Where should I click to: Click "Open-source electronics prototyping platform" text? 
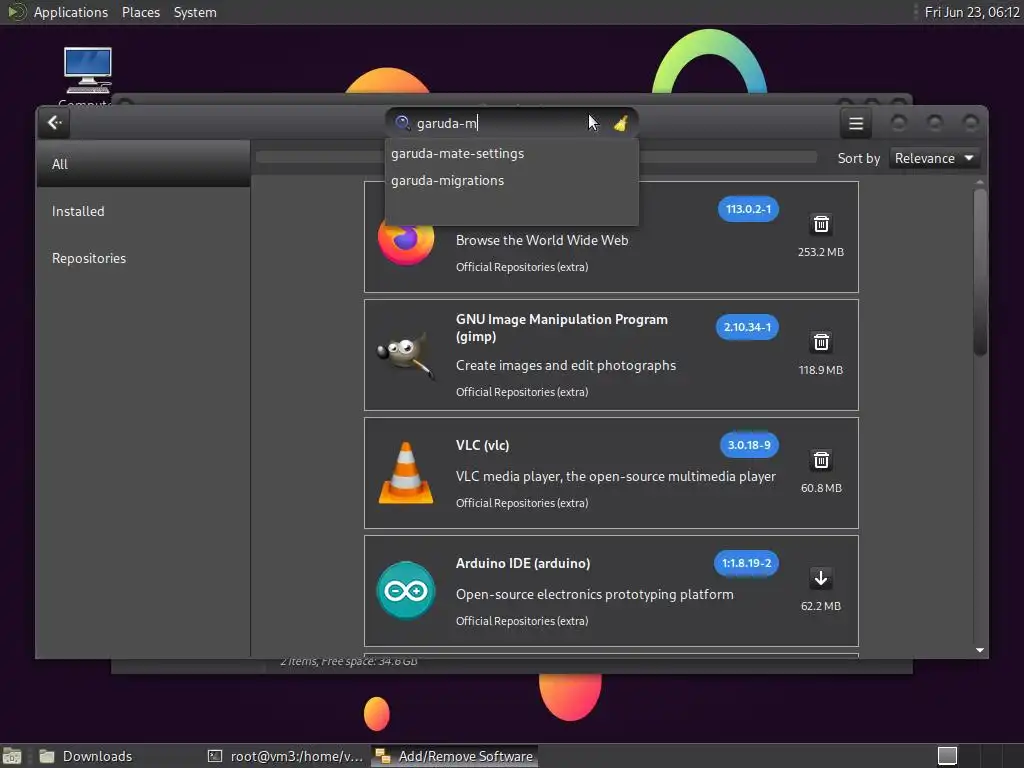(594, 594)
